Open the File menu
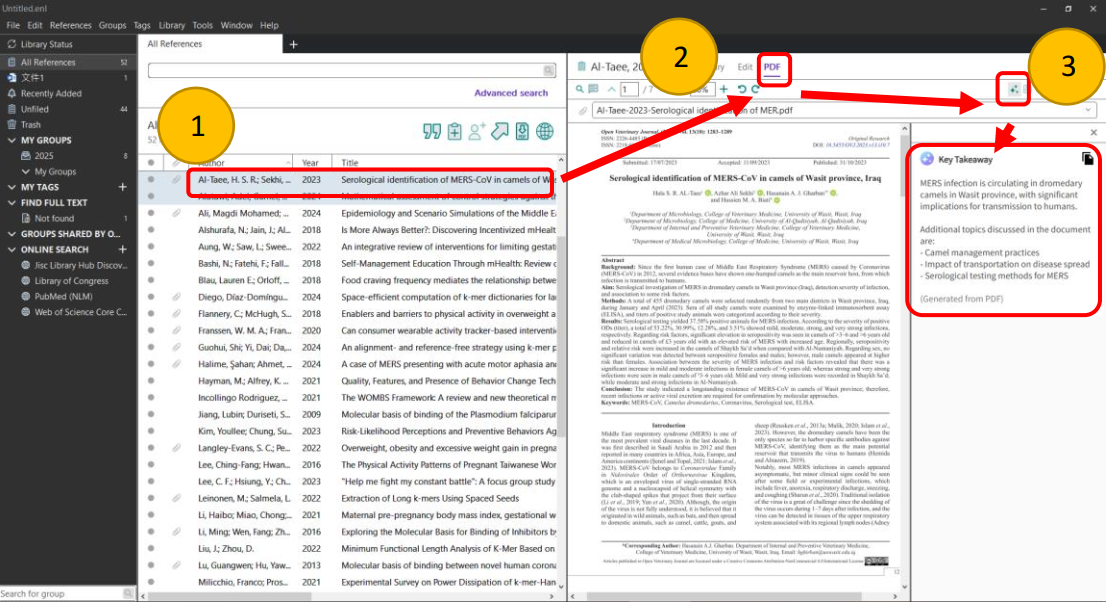This screenshot has height=602, width=1108. pos(13,25)
